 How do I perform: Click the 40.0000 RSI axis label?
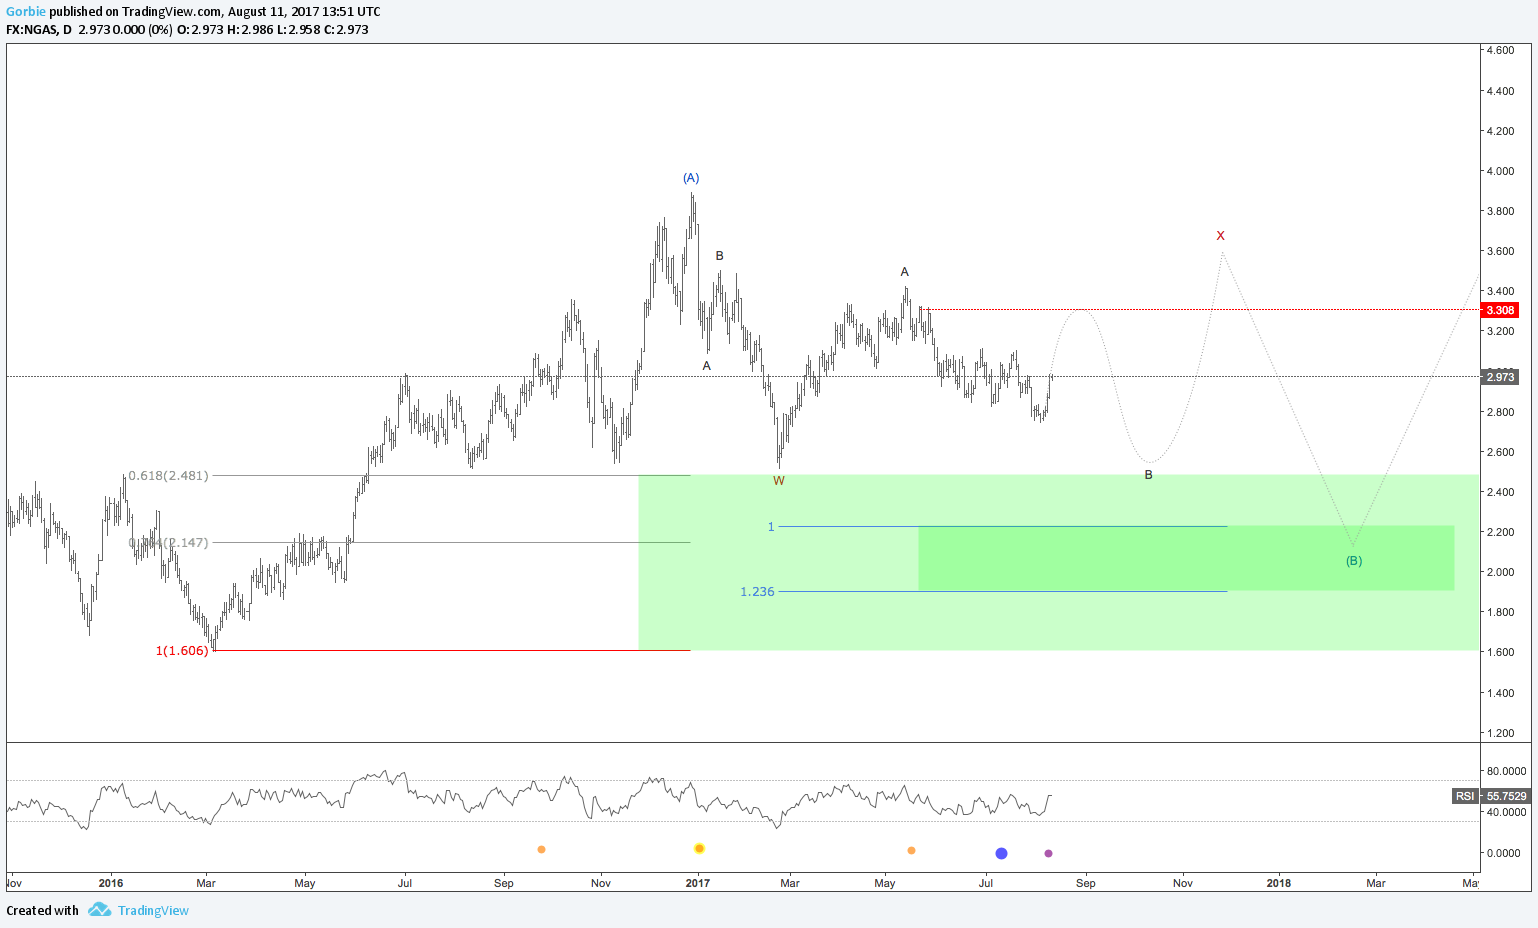[x=1506, y=812]
